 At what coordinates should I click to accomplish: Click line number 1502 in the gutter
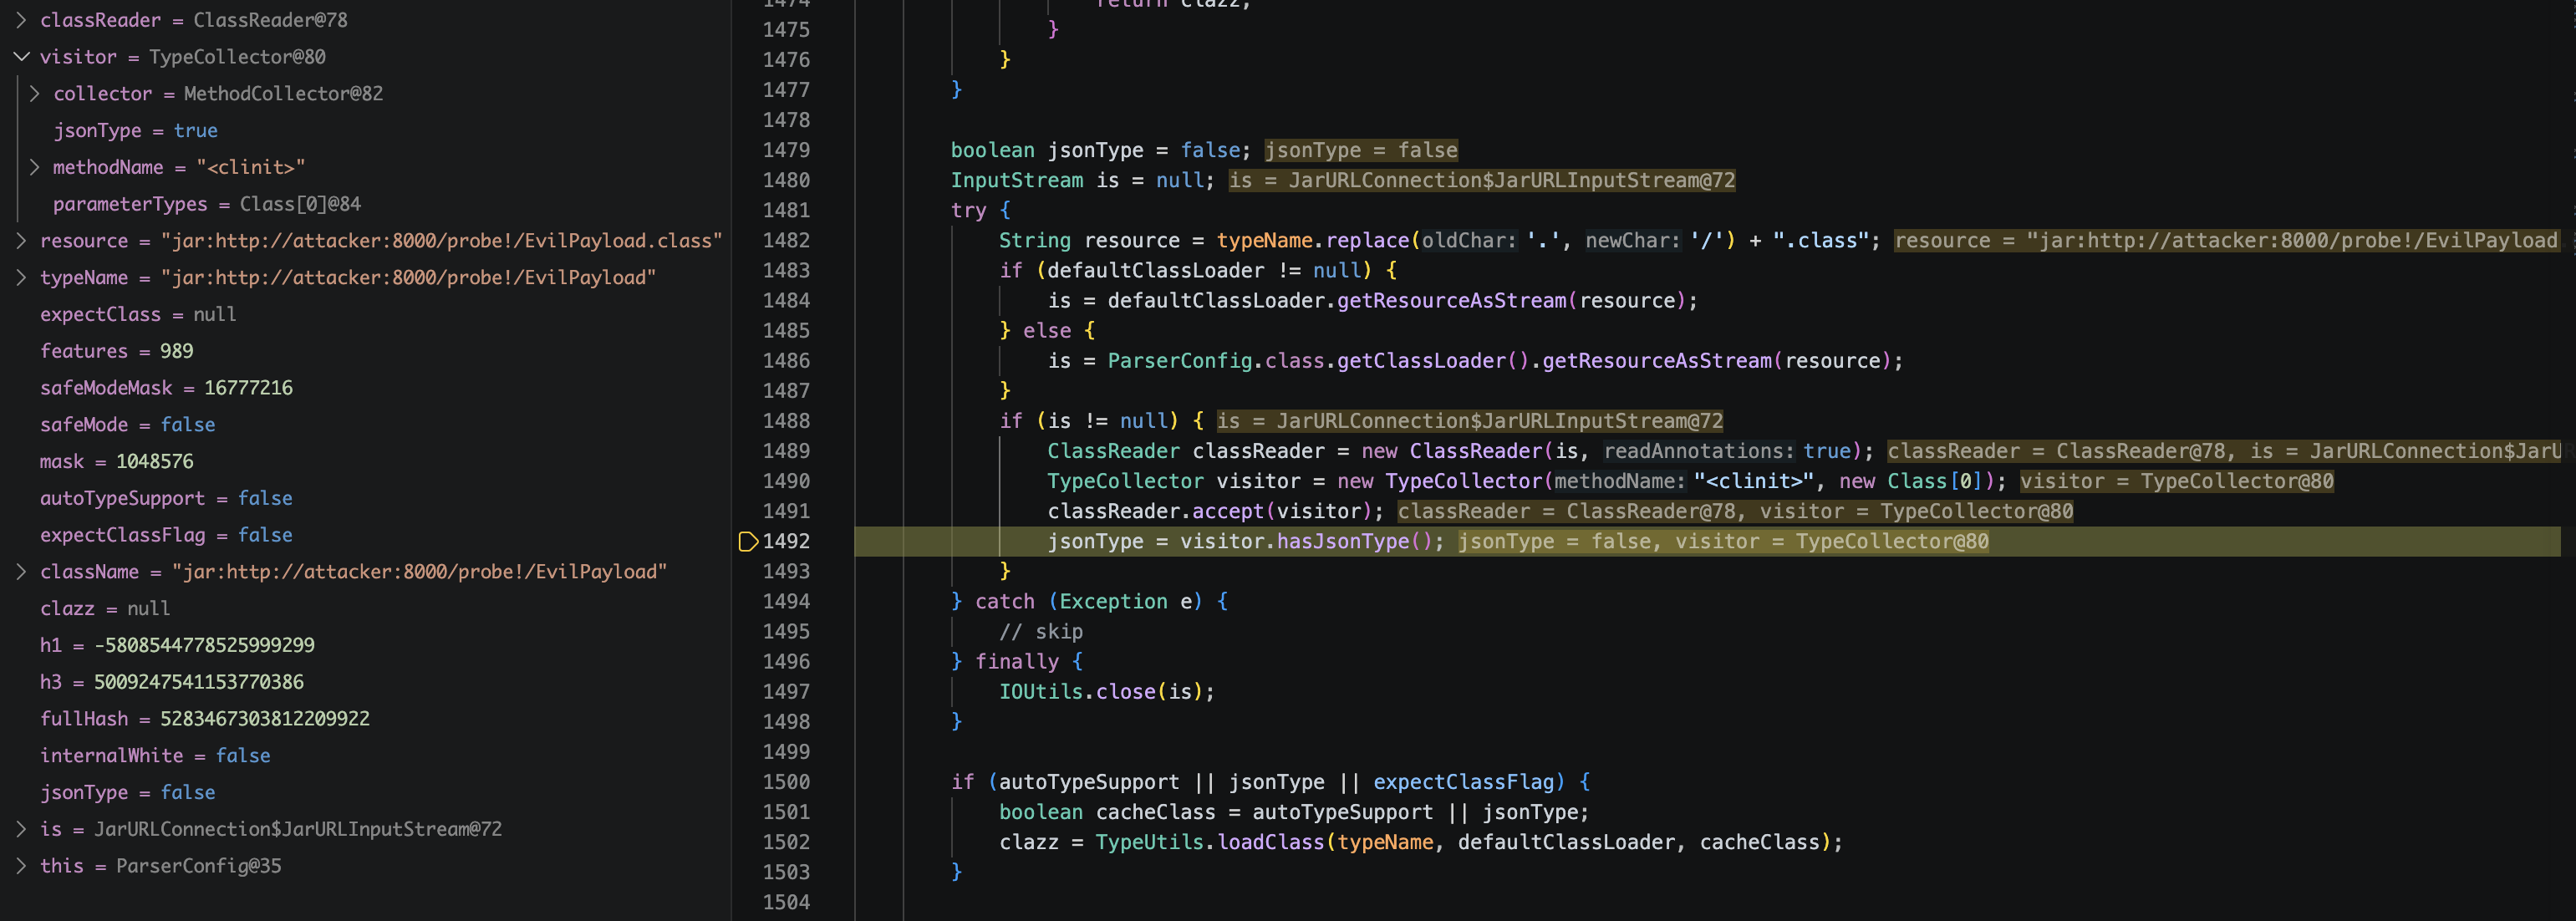click(x=786, y=842)
